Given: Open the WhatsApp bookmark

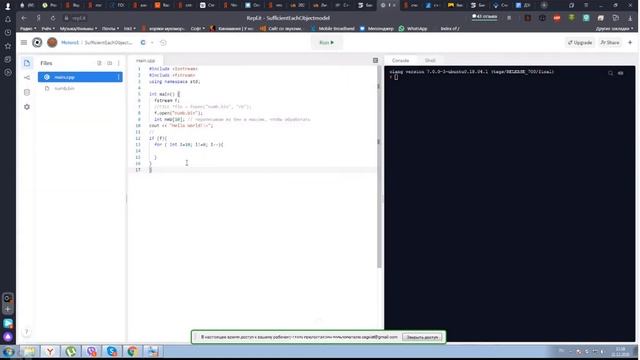Looking at the screenshot, I should (413, 29).
